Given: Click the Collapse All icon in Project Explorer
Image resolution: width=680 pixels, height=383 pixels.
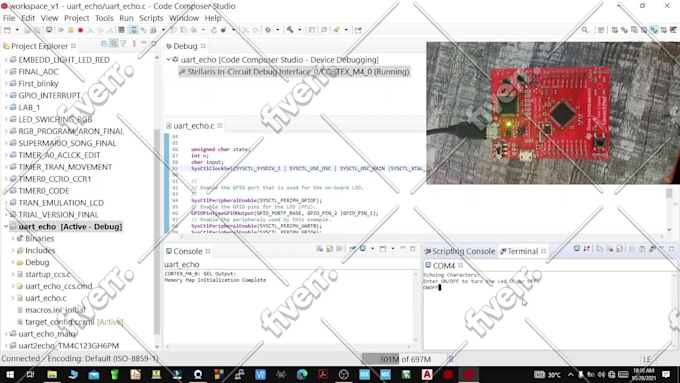Looking at the screenshot, I should (104, 44).
